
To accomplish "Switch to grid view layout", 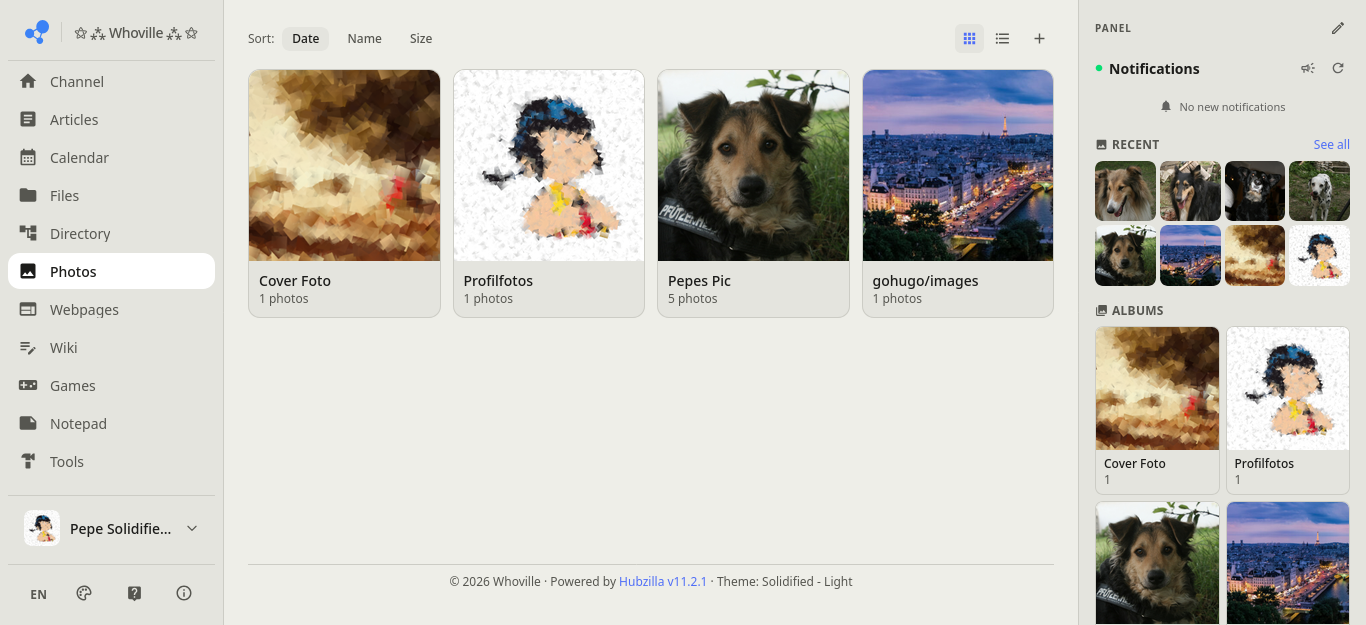I will click(x=969, y=39).
